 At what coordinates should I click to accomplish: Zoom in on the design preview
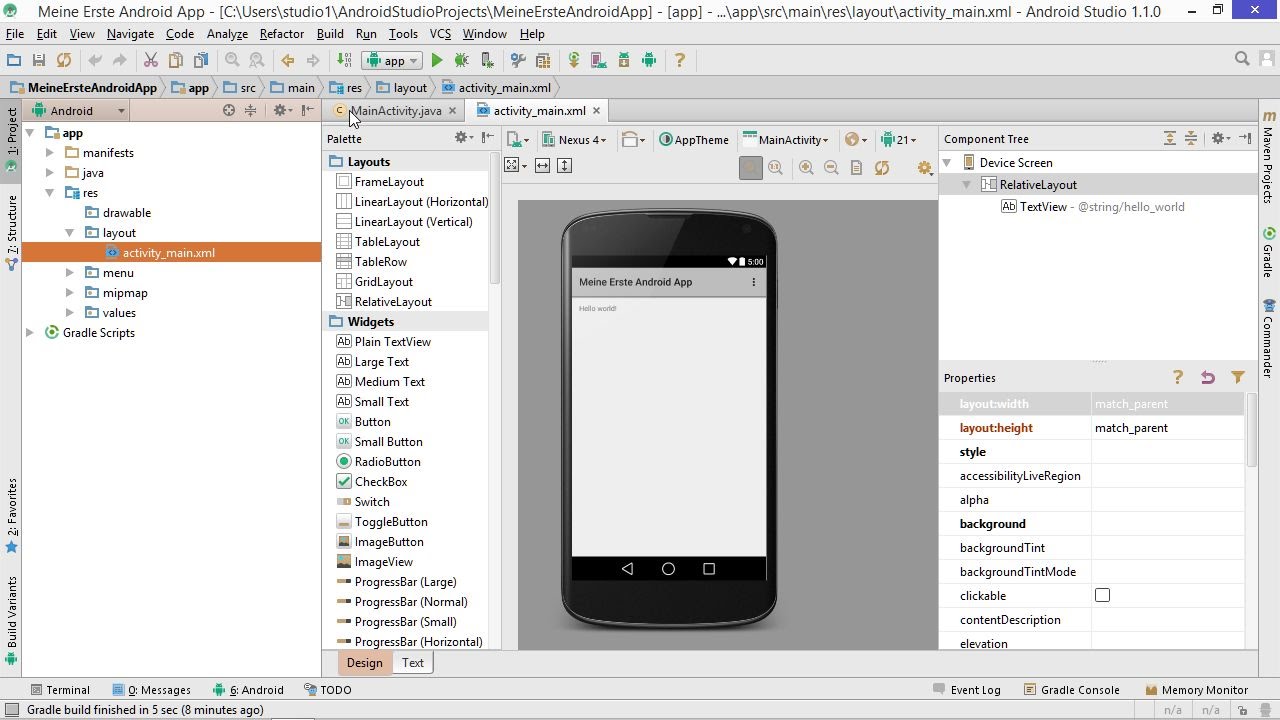806,168
